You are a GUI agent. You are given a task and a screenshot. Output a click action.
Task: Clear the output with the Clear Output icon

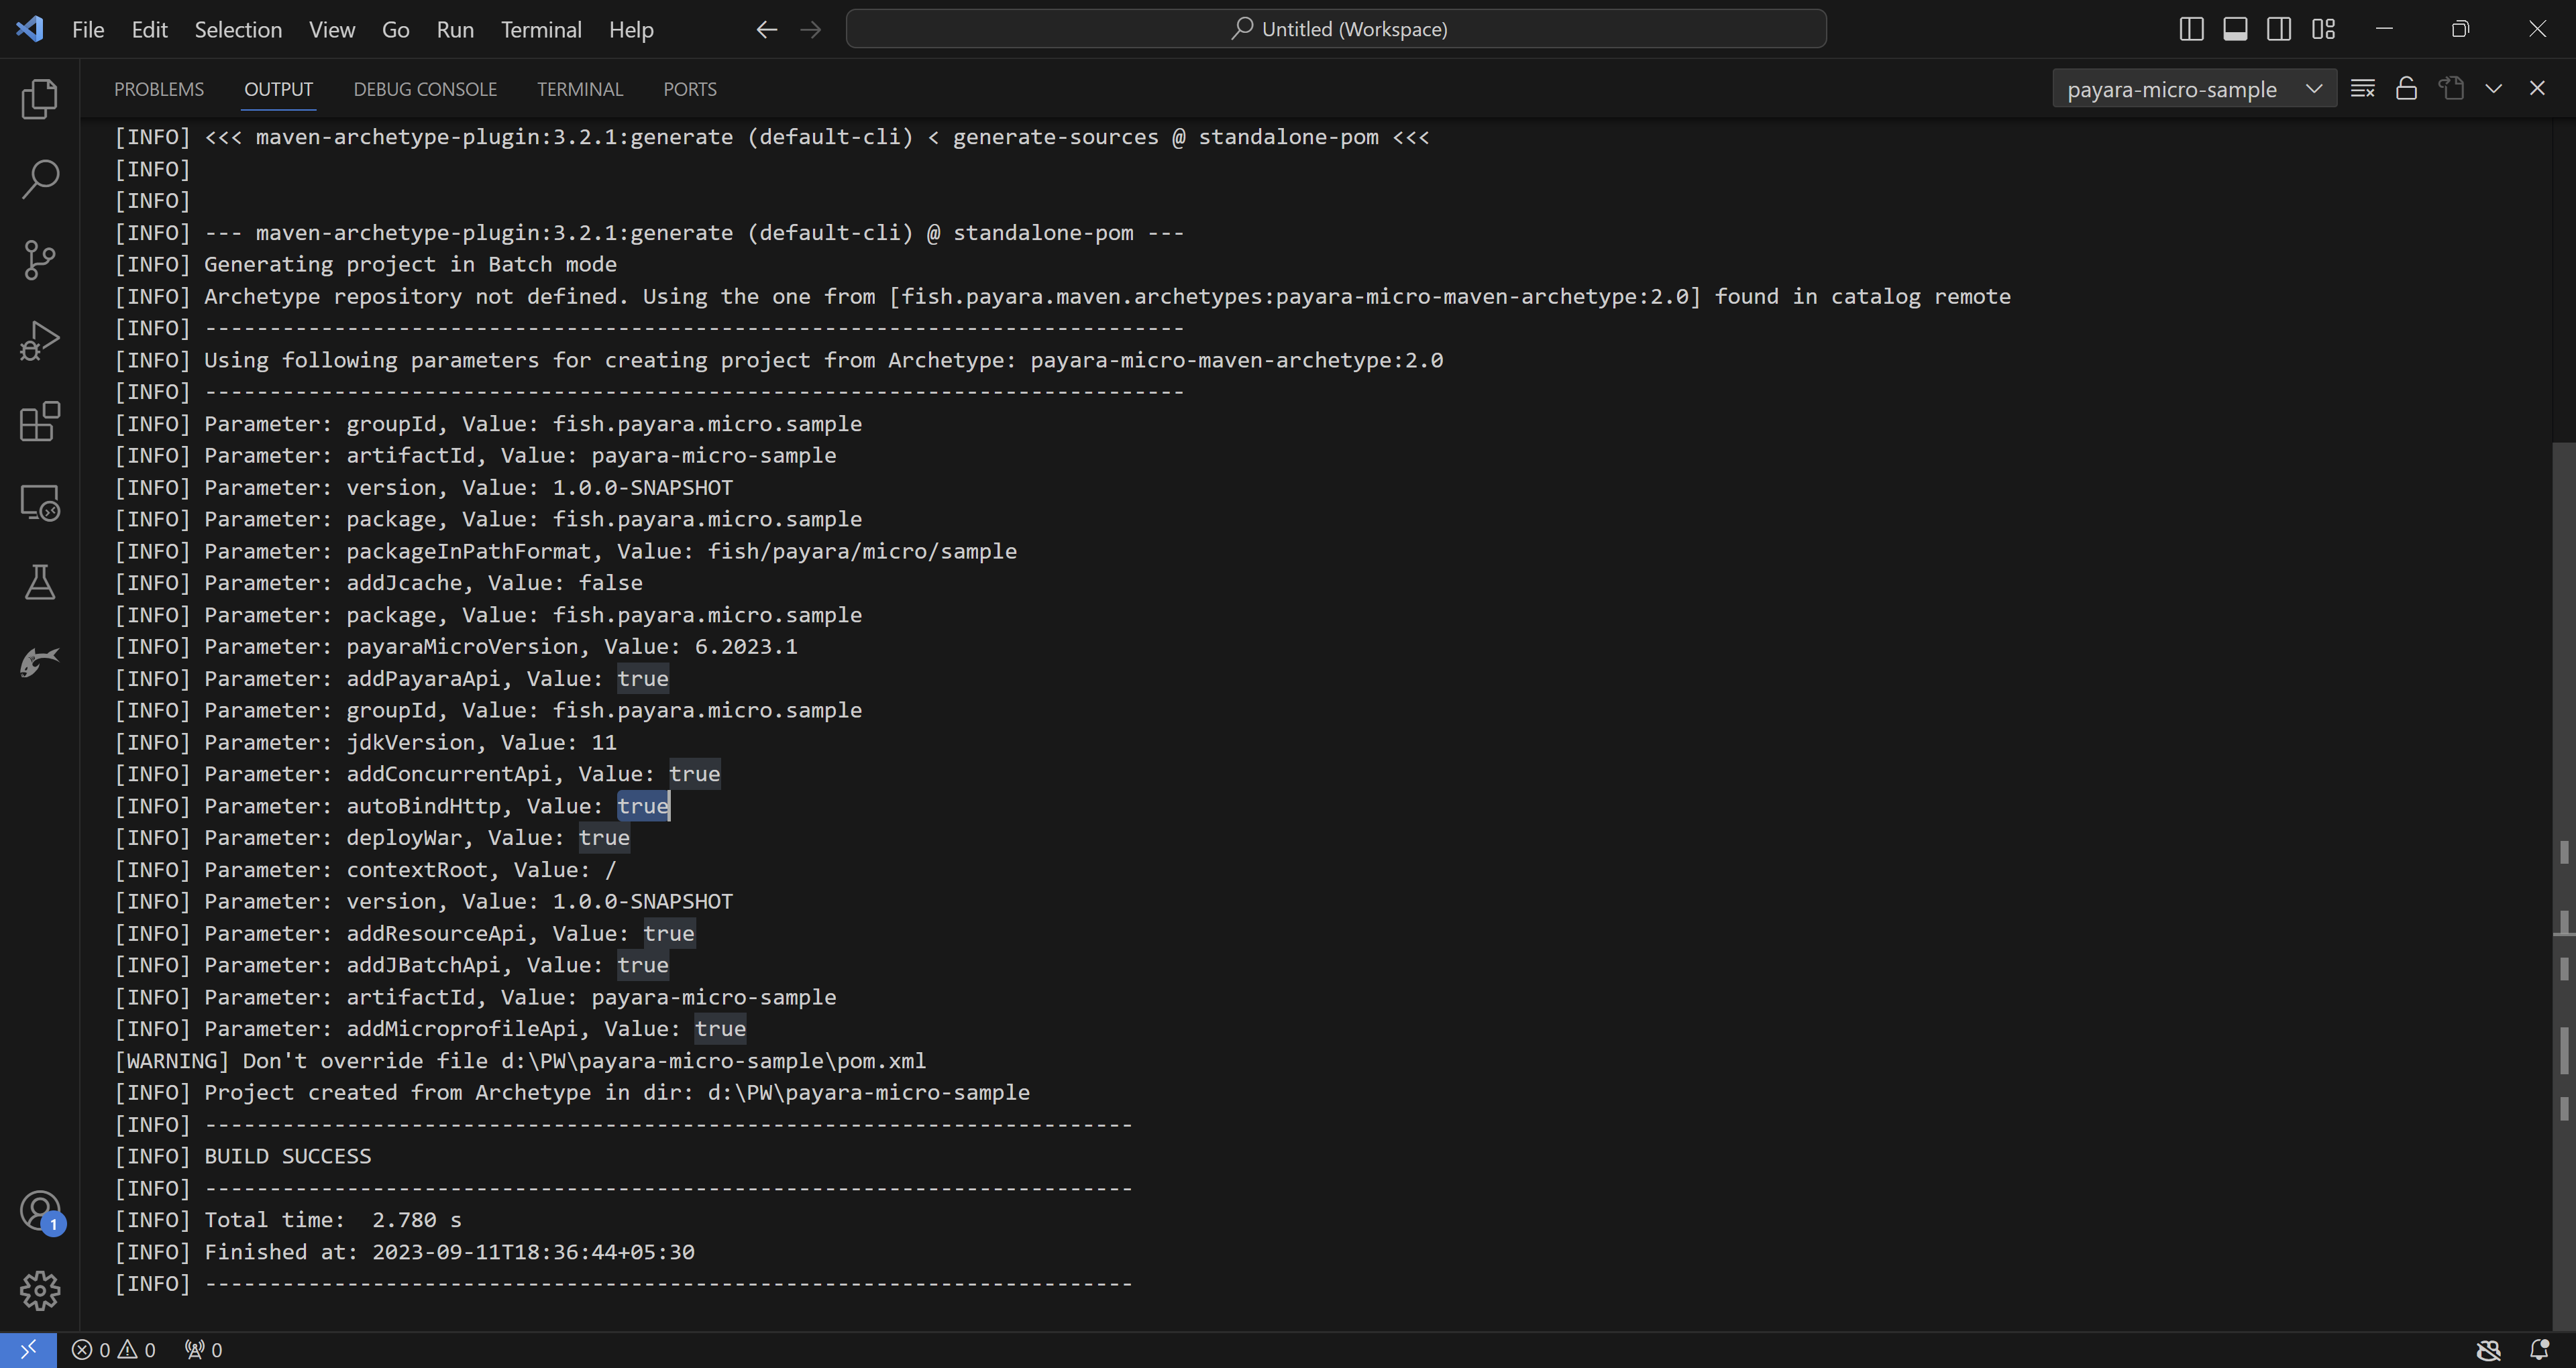tap(2362, 89)
